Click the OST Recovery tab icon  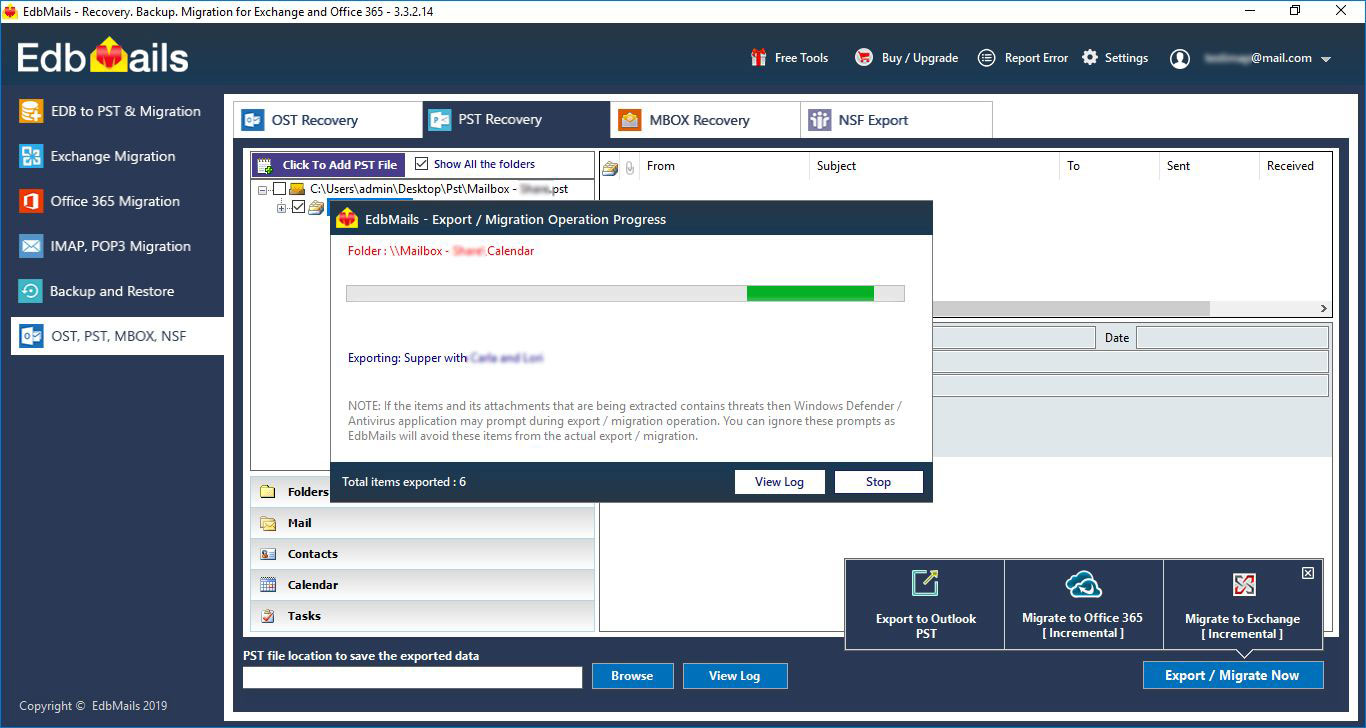[x=253, y=120]
